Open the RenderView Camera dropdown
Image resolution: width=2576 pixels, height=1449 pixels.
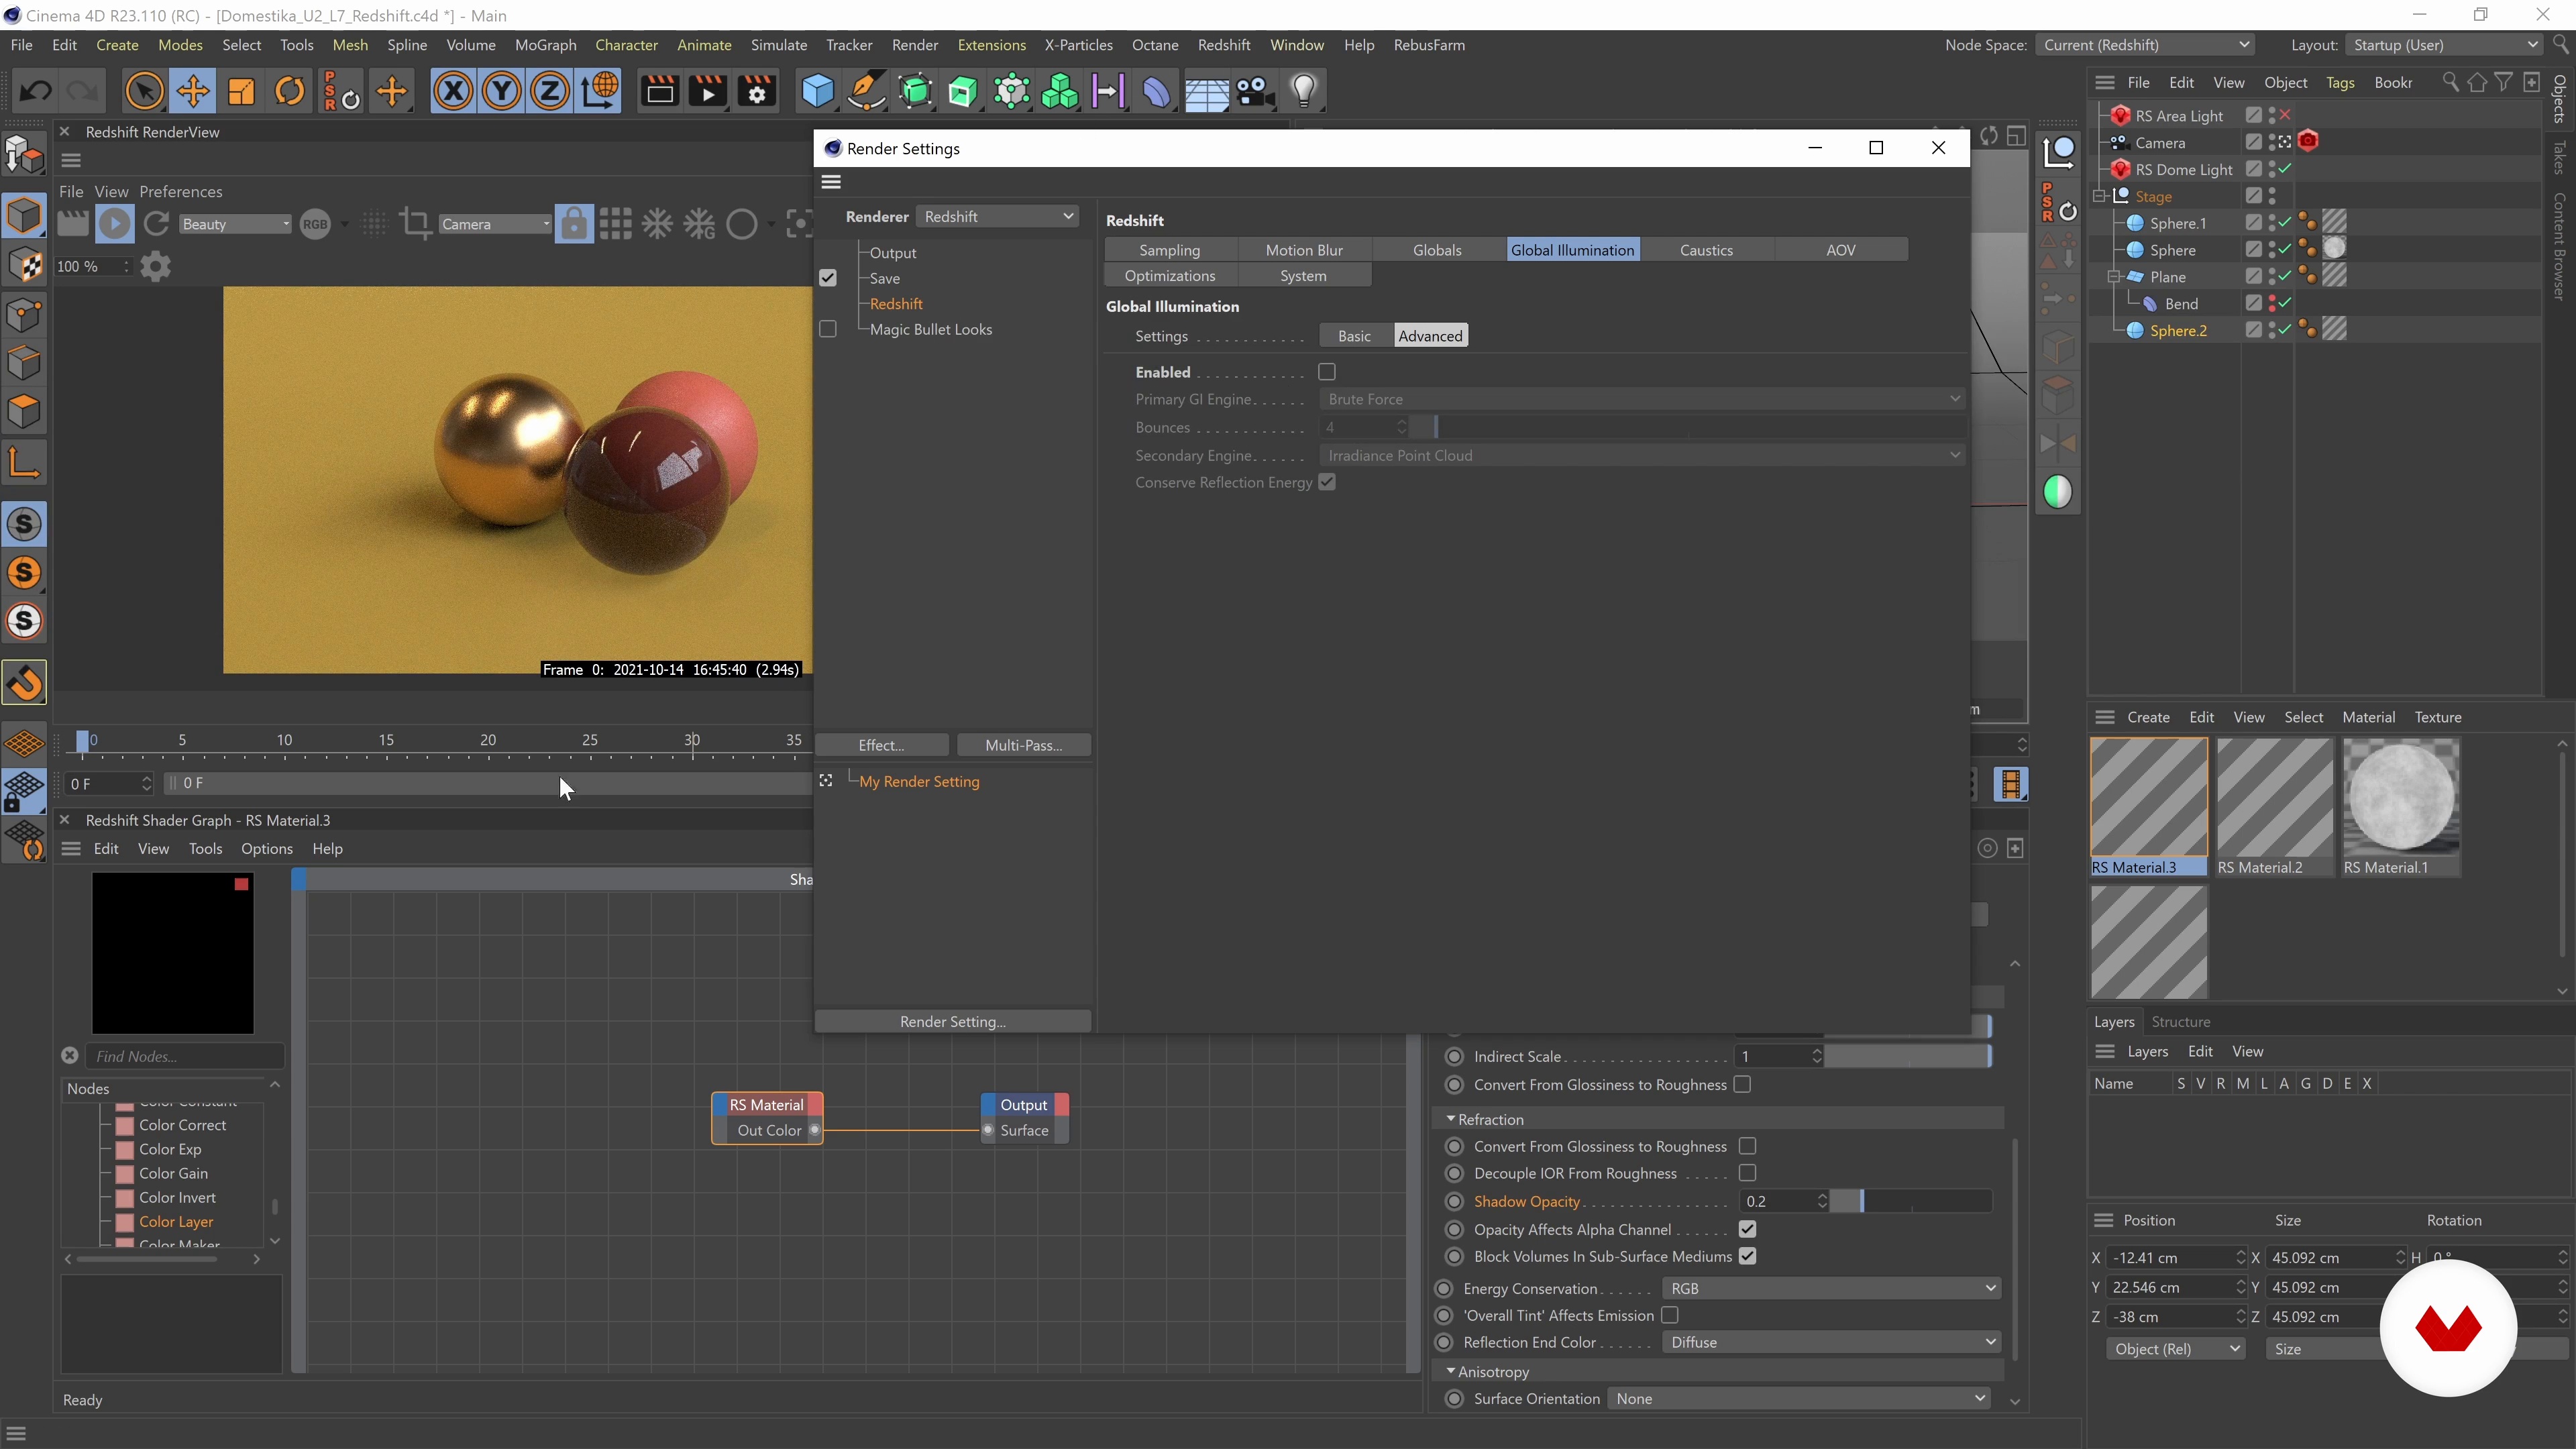tap(495, 224)
